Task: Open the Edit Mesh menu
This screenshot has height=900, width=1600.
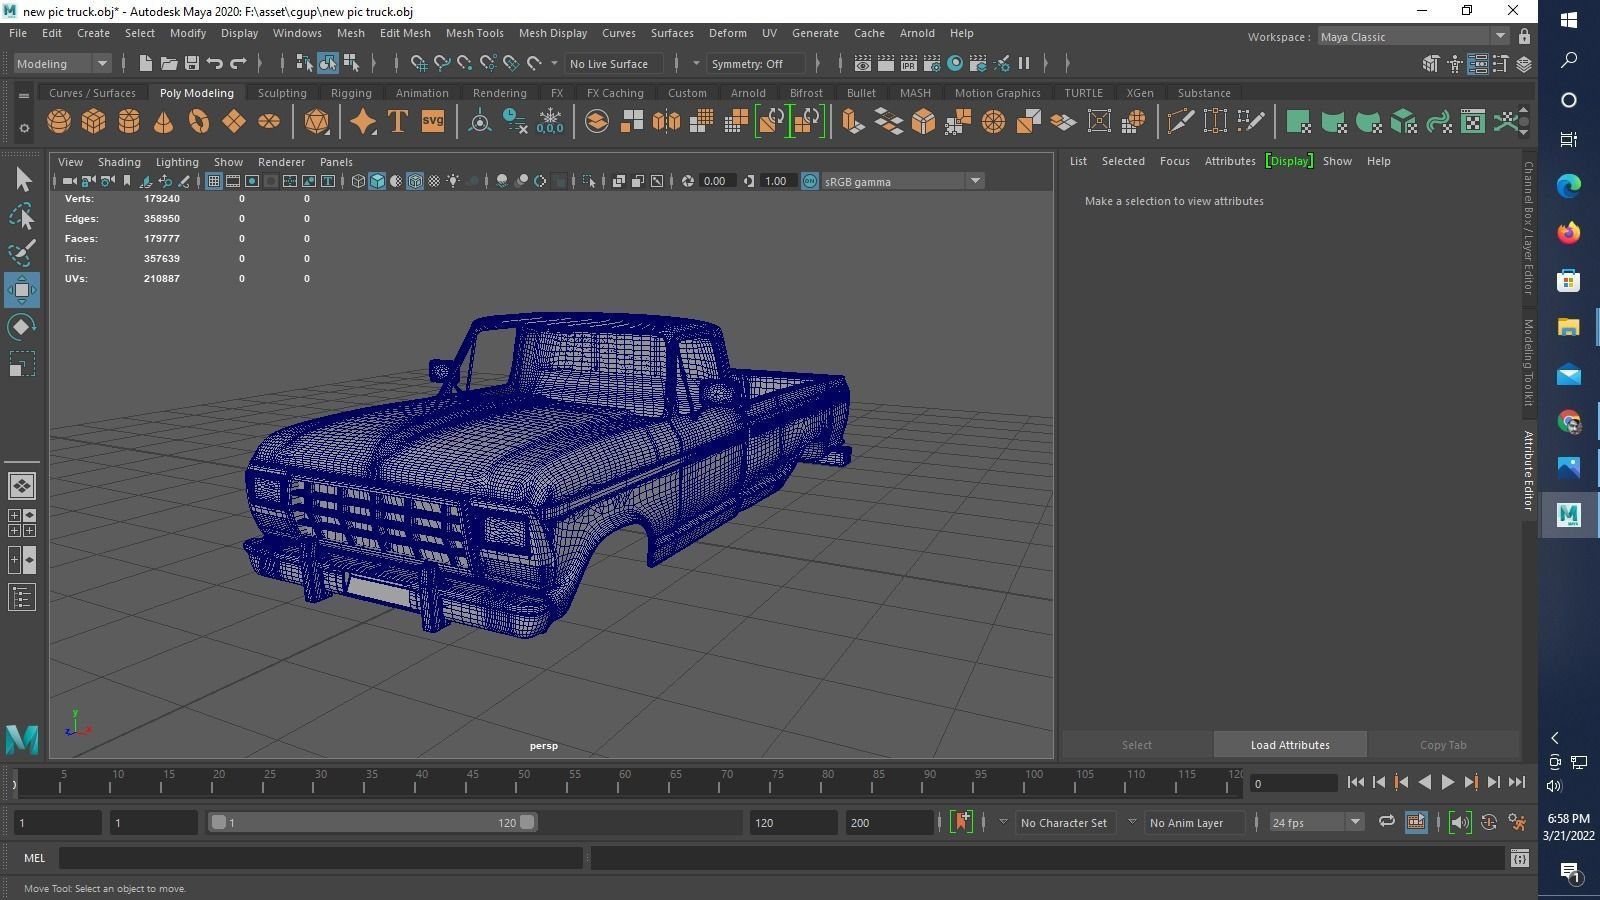Action: point(405,33)
